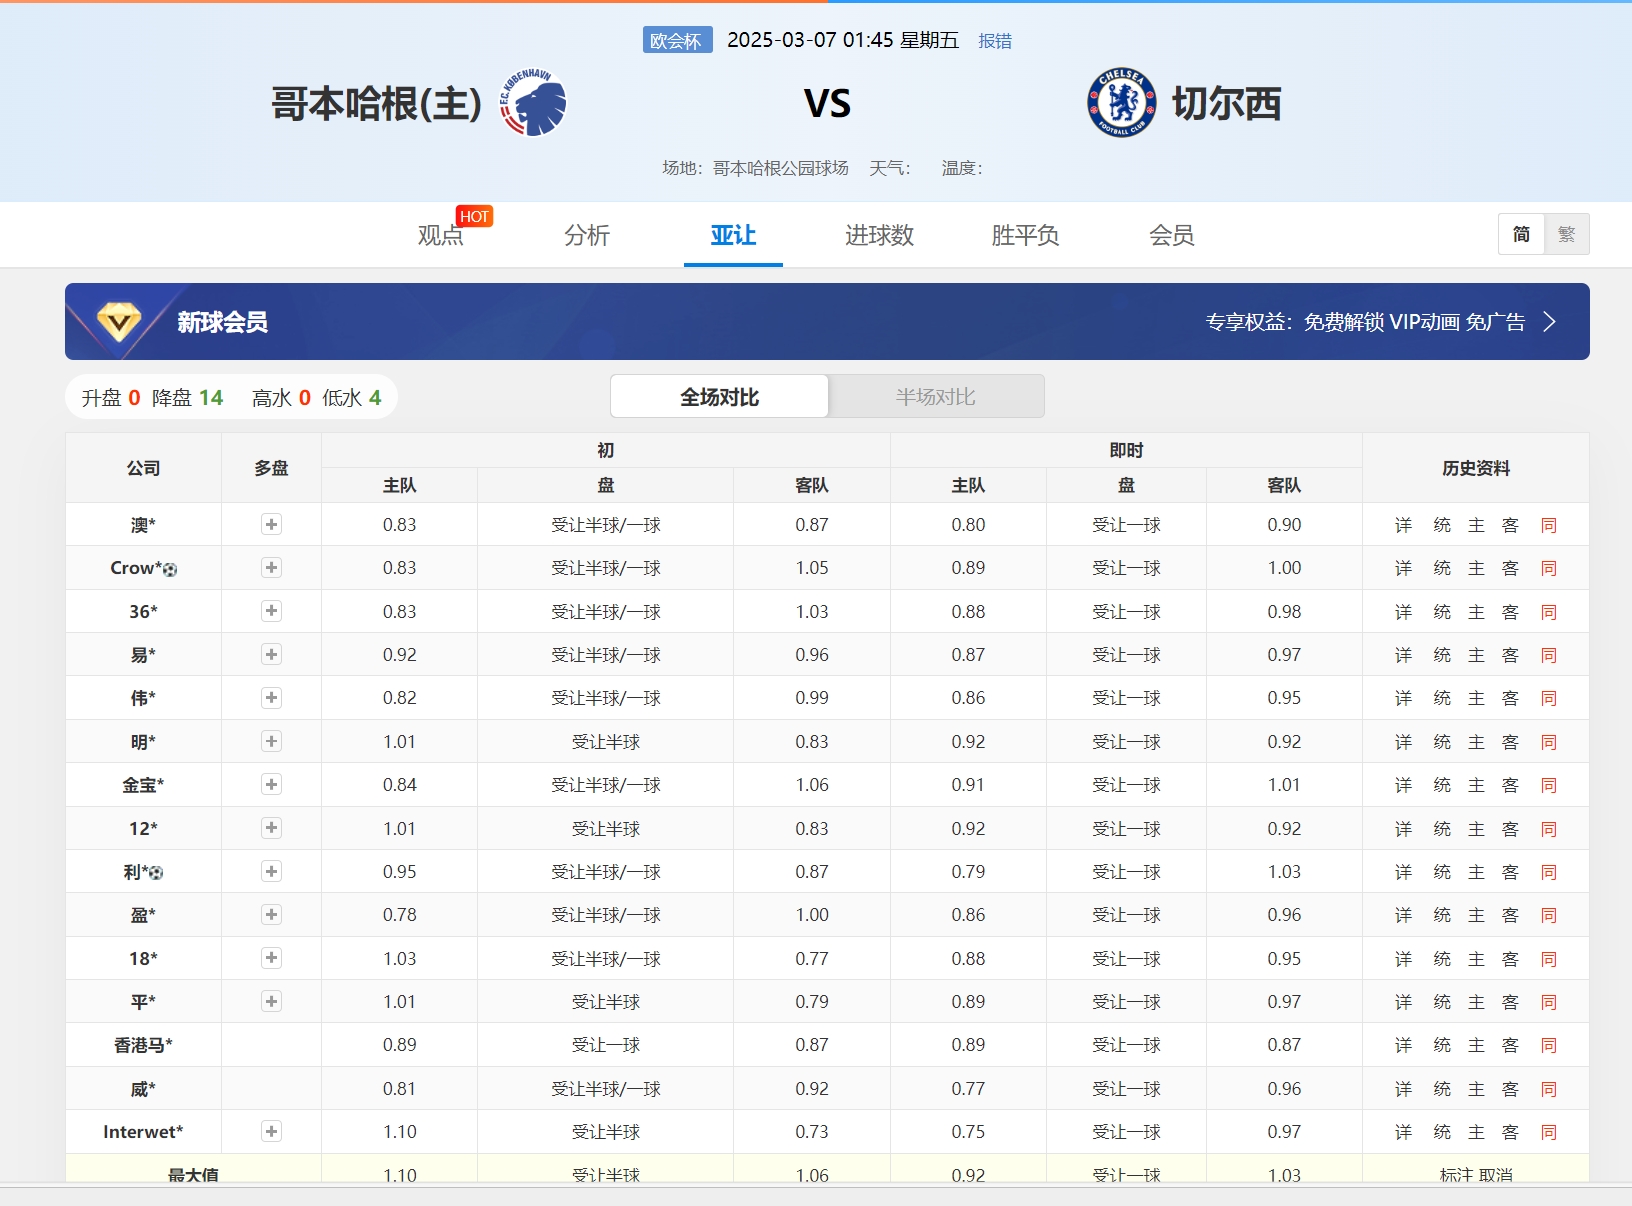Click the diamond VIP icon in banner

click(x=119, y=321)
